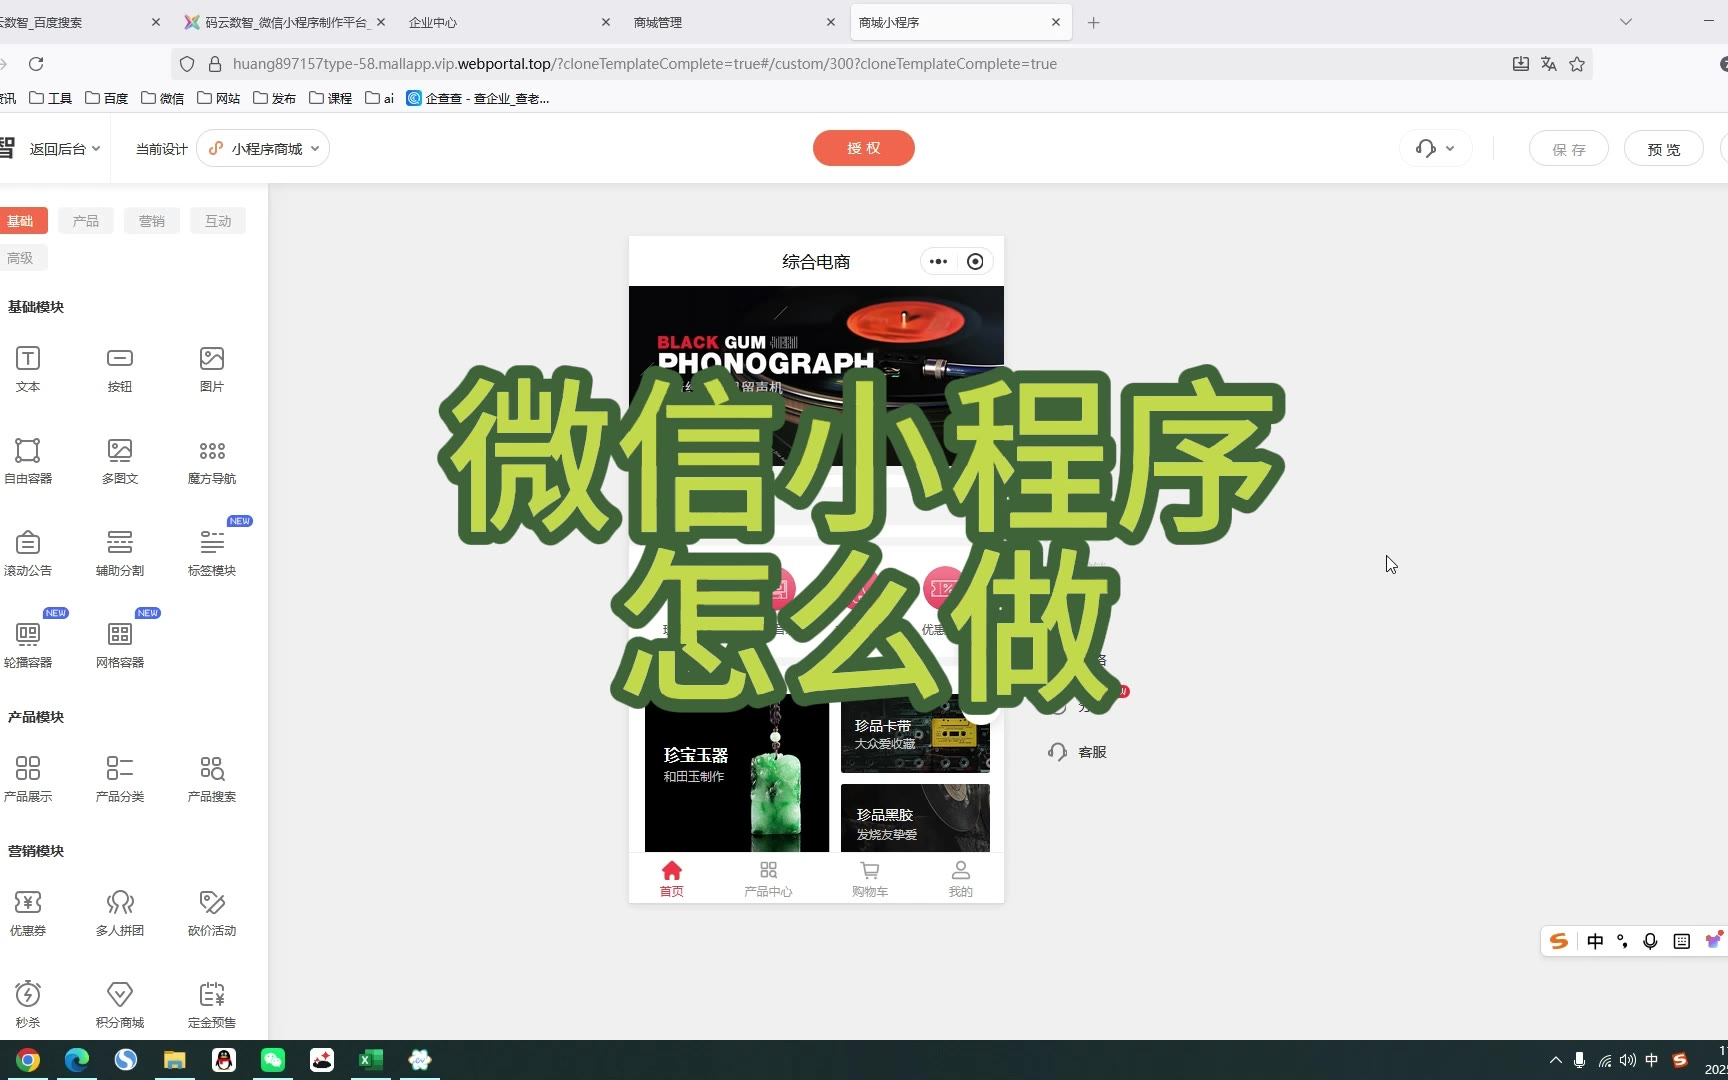This screenshot has width=1728, height=1080.
Task: Add the 优惠券 coupon module
Action: tap(28, 913)
